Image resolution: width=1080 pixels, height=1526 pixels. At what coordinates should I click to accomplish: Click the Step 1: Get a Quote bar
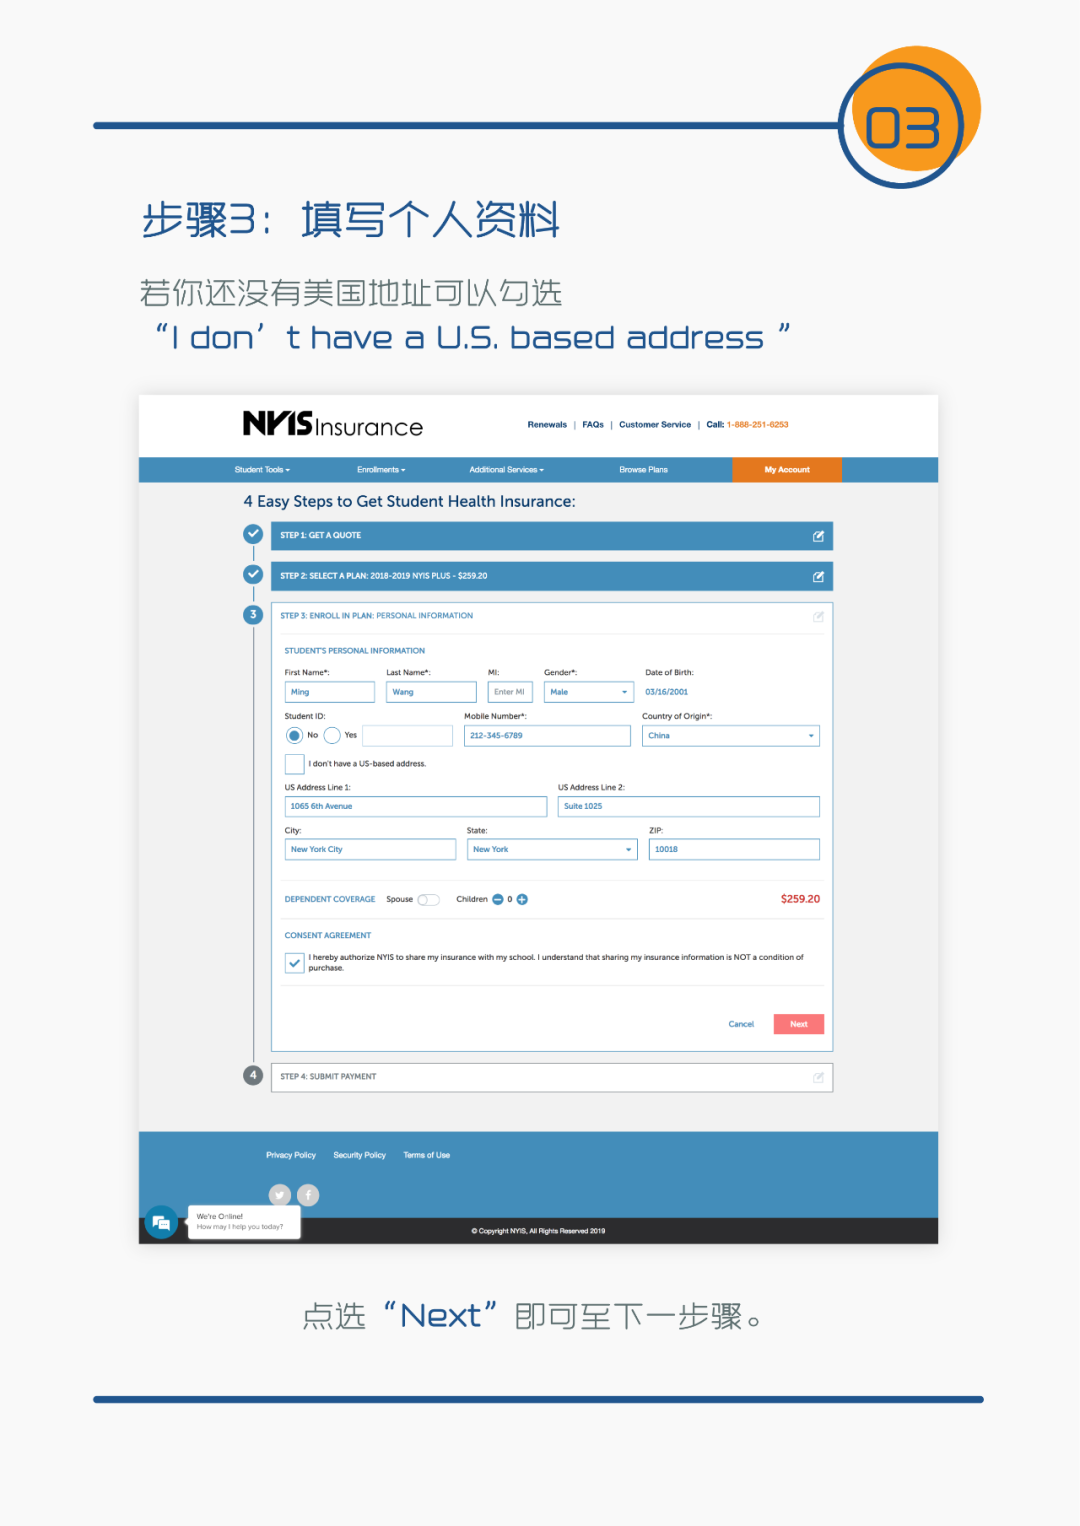tap(552, 536)
